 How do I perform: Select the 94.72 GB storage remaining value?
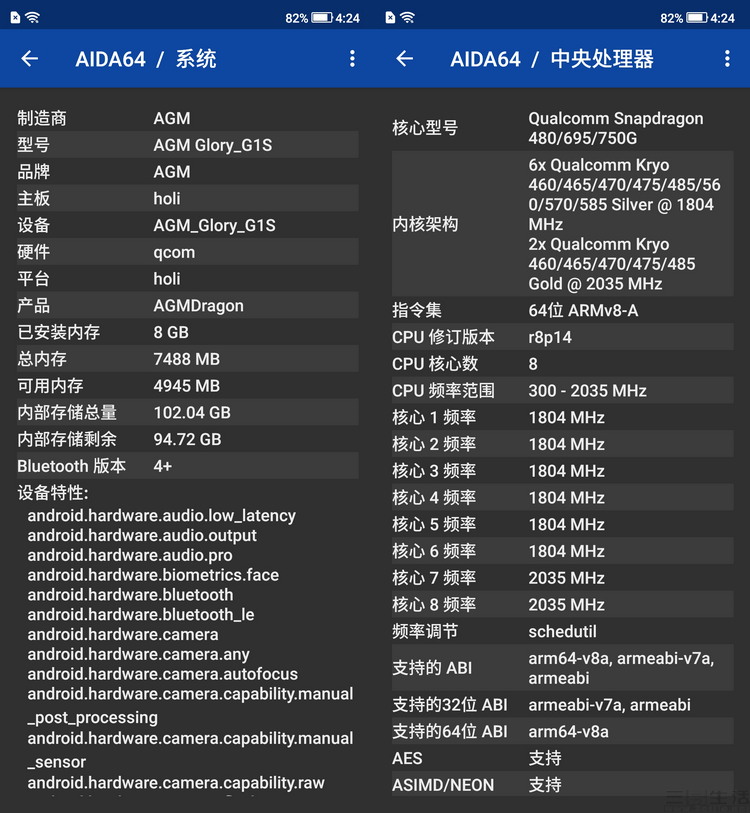187,440
